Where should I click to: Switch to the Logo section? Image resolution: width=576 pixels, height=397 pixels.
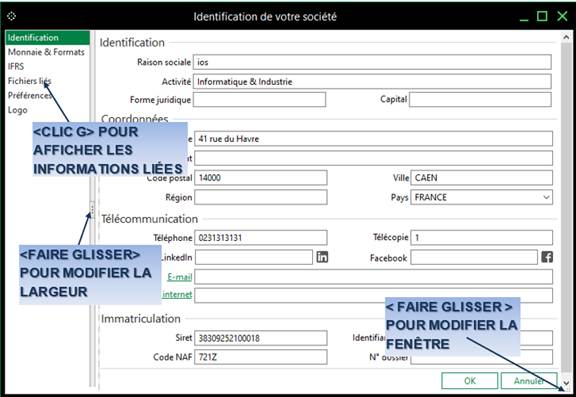click(18, 110)
